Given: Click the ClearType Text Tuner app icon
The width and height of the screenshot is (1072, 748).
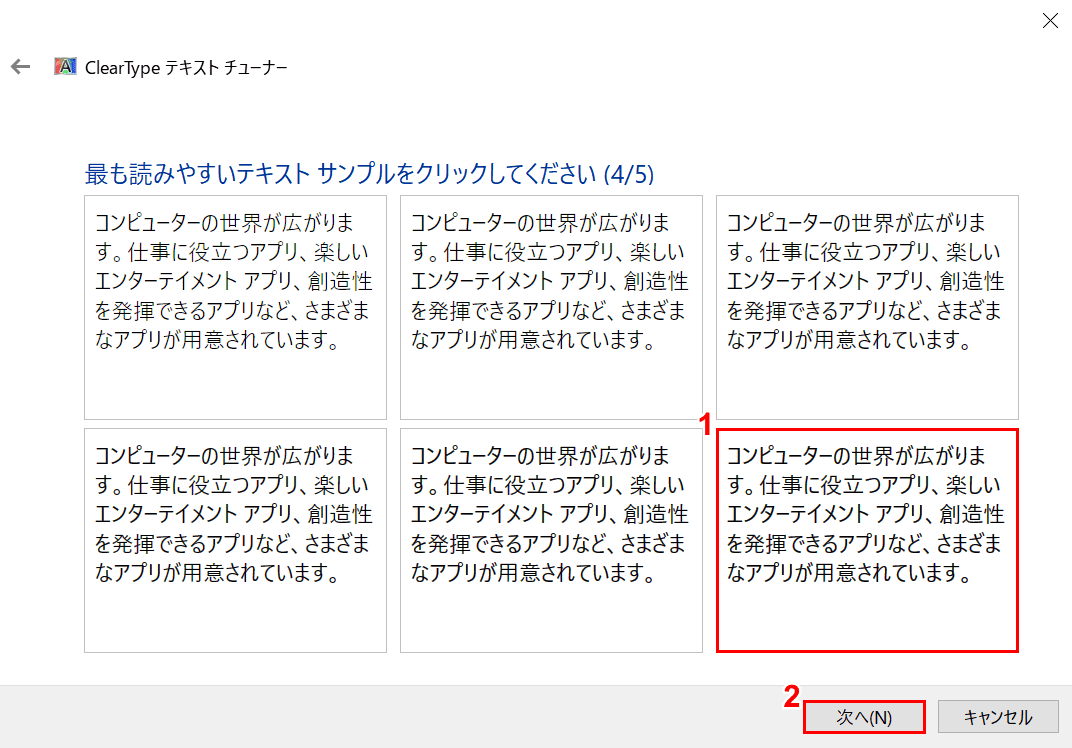Looking at the screenshot, I should (x=65, y=66).
